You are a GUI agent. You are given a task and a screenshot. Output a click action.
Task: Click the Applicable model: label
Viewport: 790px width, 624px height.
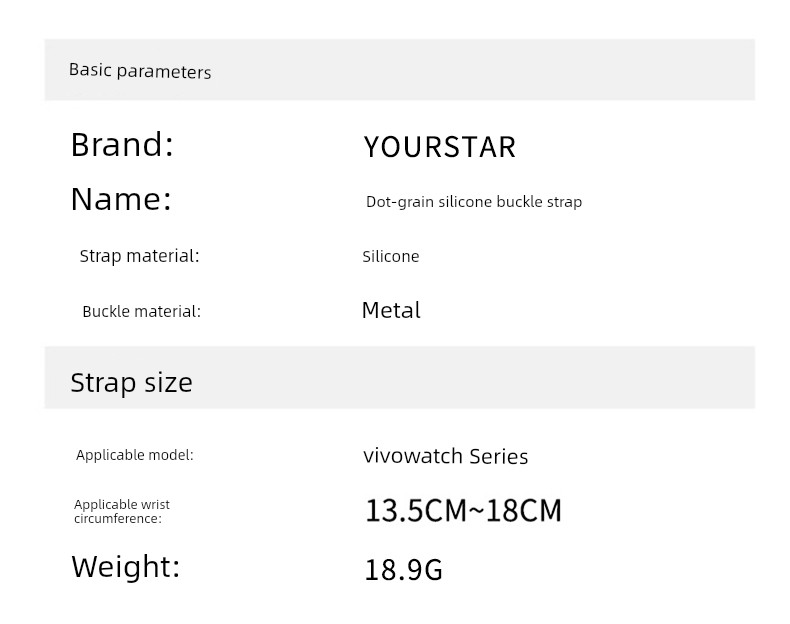point(135,455)
